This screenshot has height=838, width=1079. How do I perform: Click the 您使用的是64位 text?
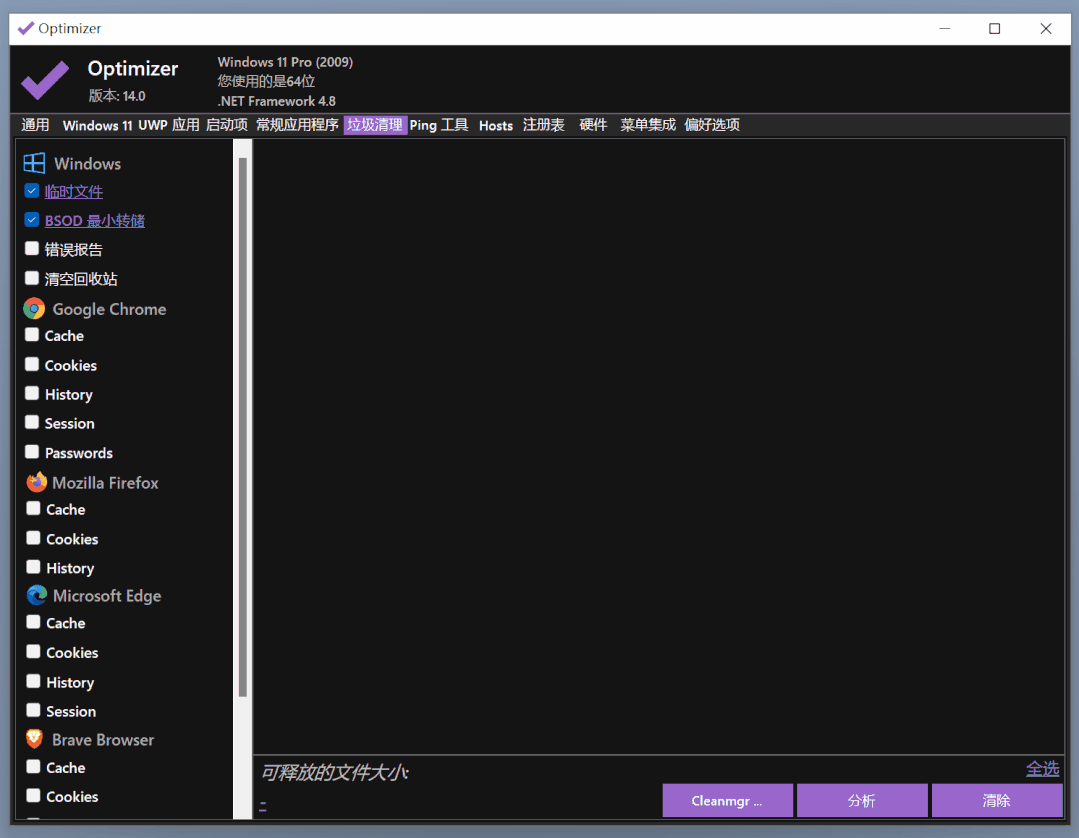tap(266, 81)
